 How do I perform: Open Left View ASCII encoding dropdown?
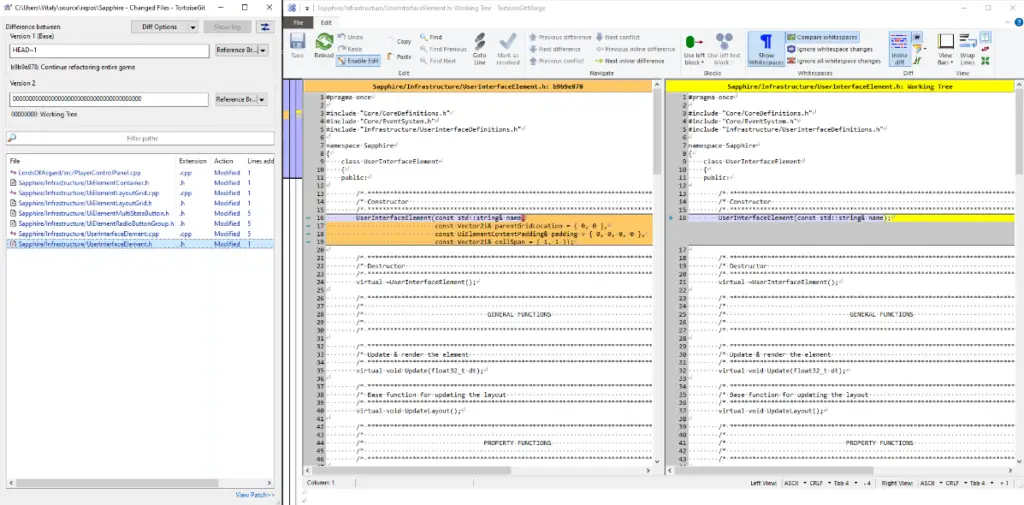coord(793,483)
